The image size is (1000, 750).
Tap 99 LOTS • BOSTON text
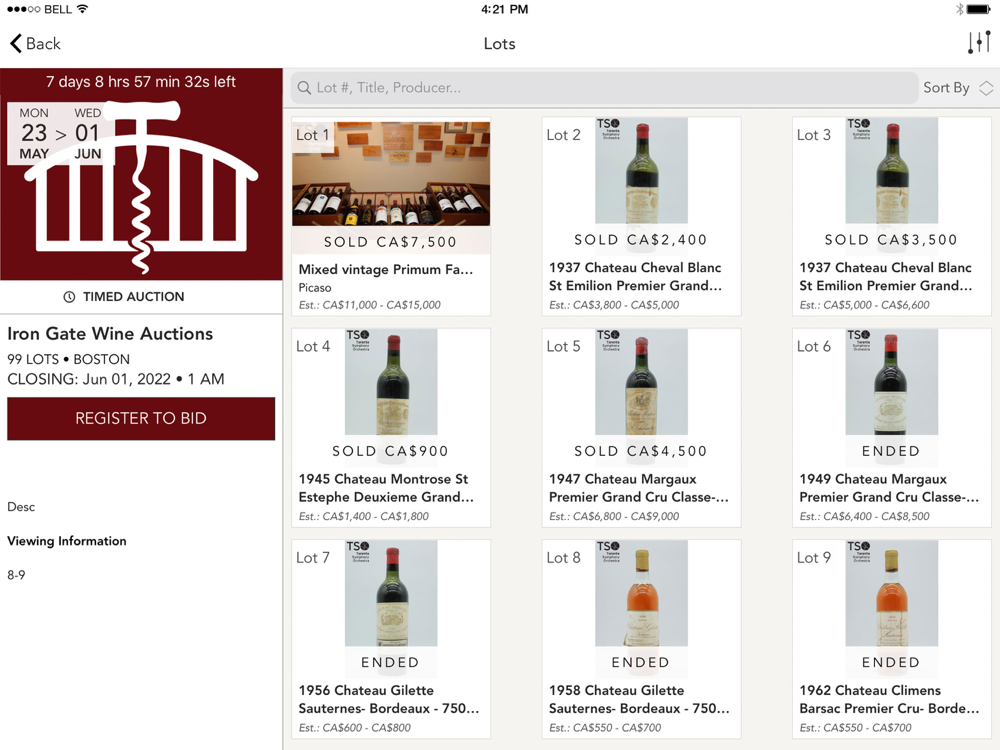(68, 359)
